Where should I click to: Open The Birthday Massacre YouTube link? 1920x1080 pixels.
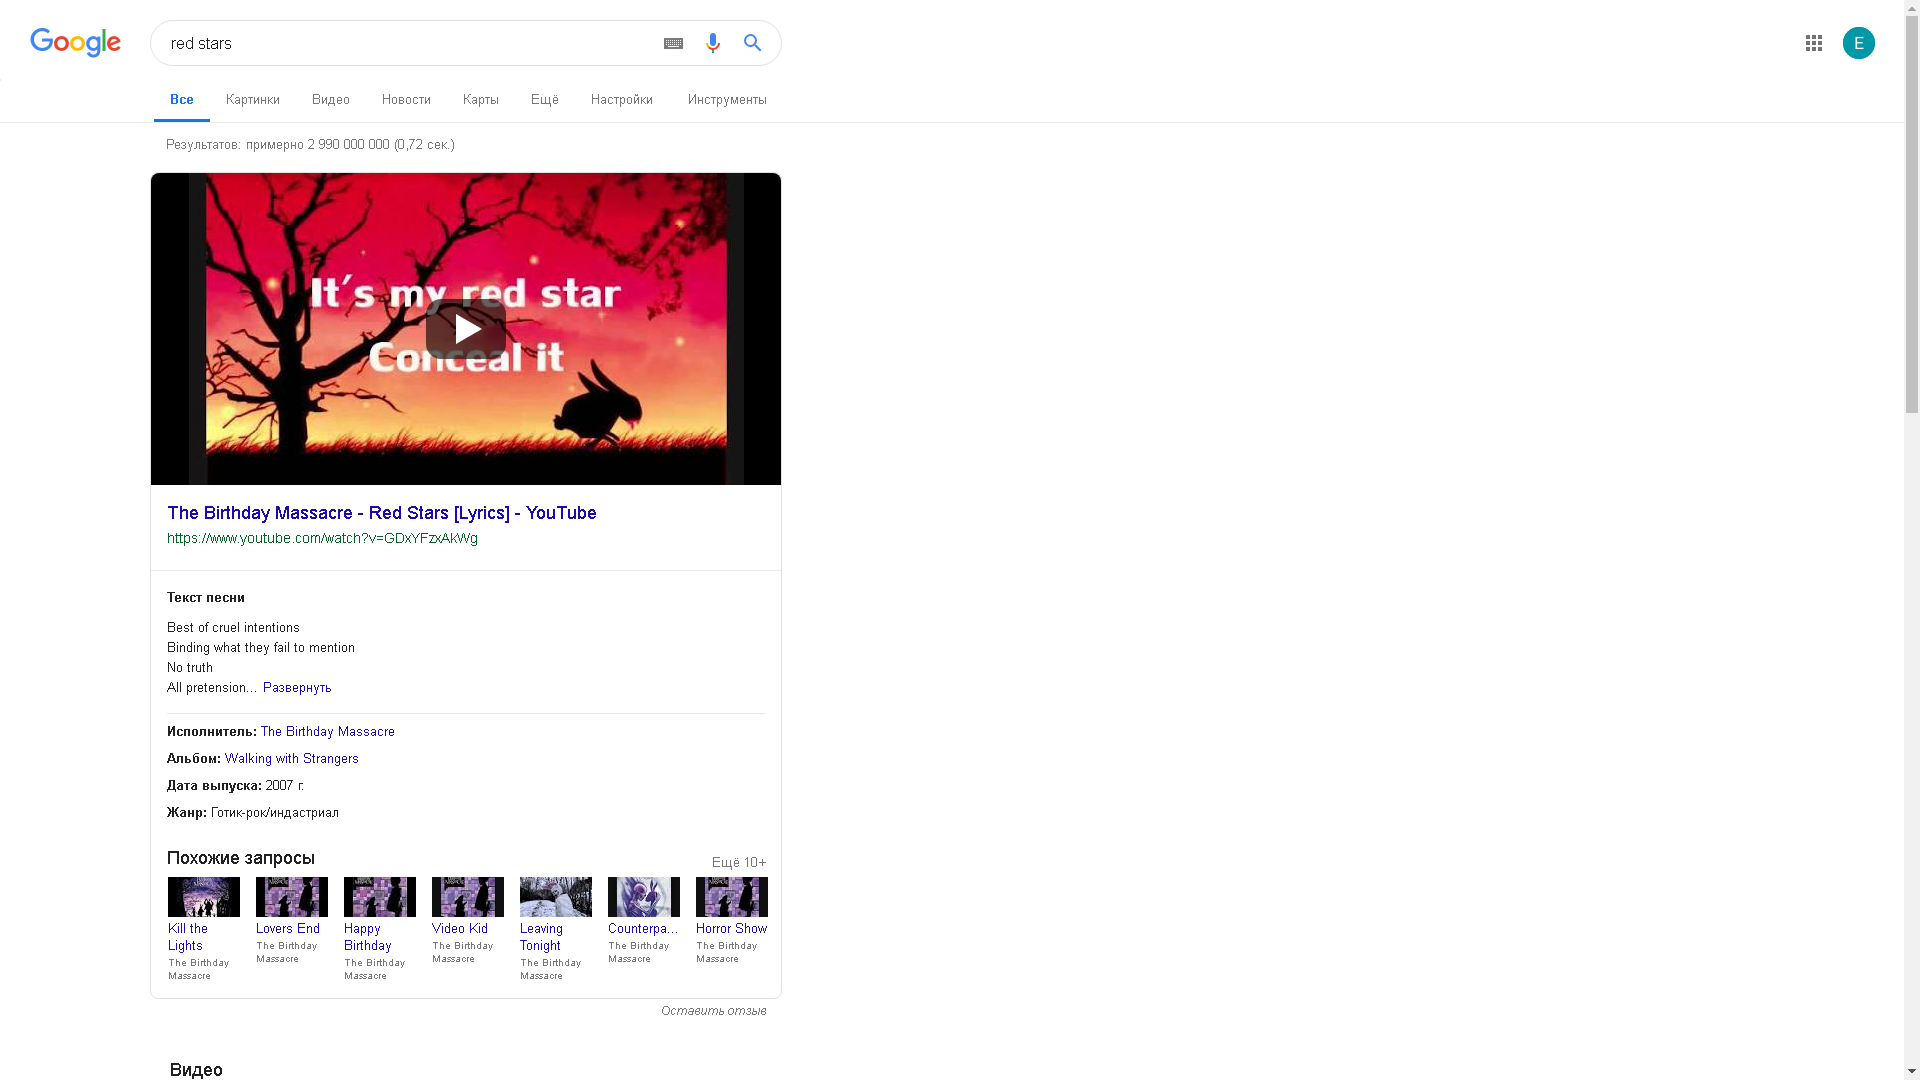click(x=382, y=513)
